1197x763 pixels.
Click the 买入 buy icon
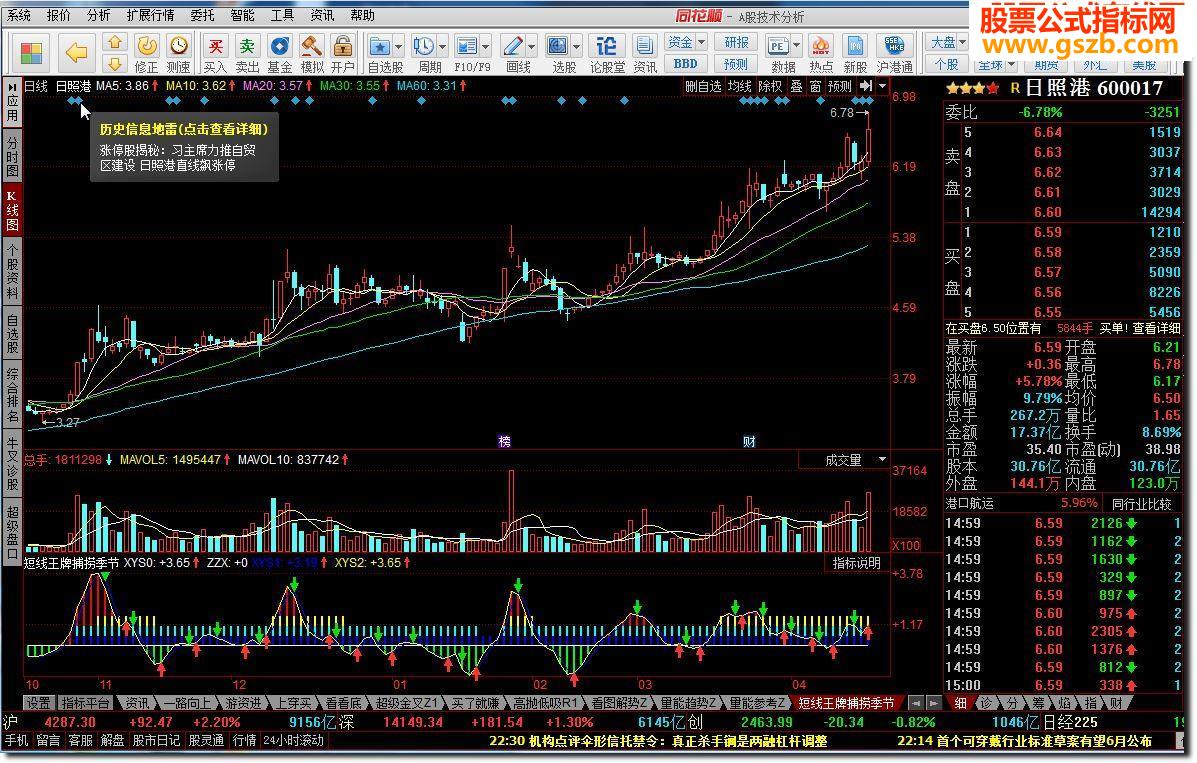point(216,53)
